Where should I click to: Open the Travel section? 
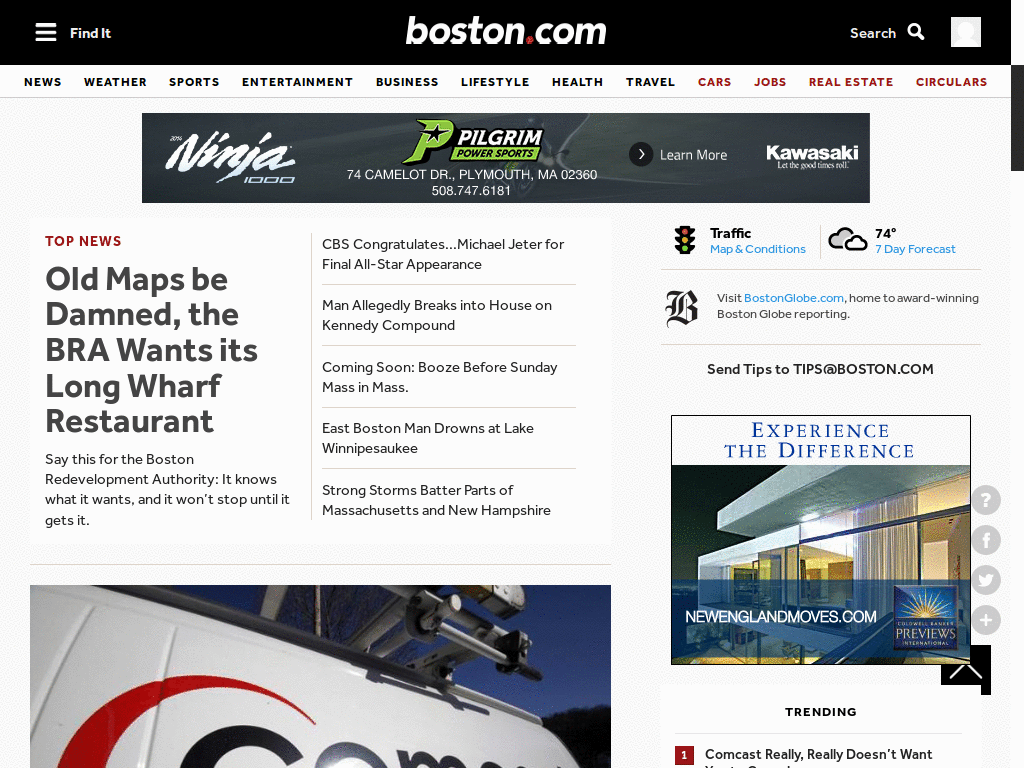(x=650, y=82)
